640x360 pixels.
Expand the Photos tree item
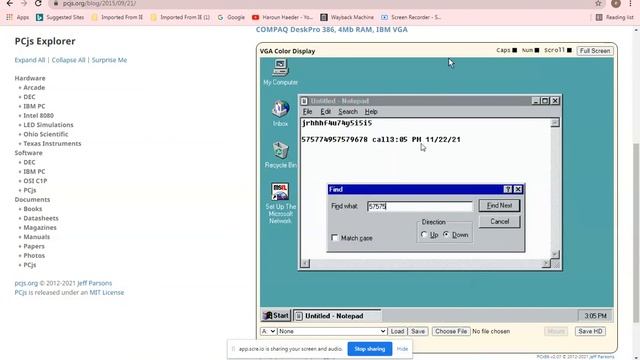(x=34, y=256)
